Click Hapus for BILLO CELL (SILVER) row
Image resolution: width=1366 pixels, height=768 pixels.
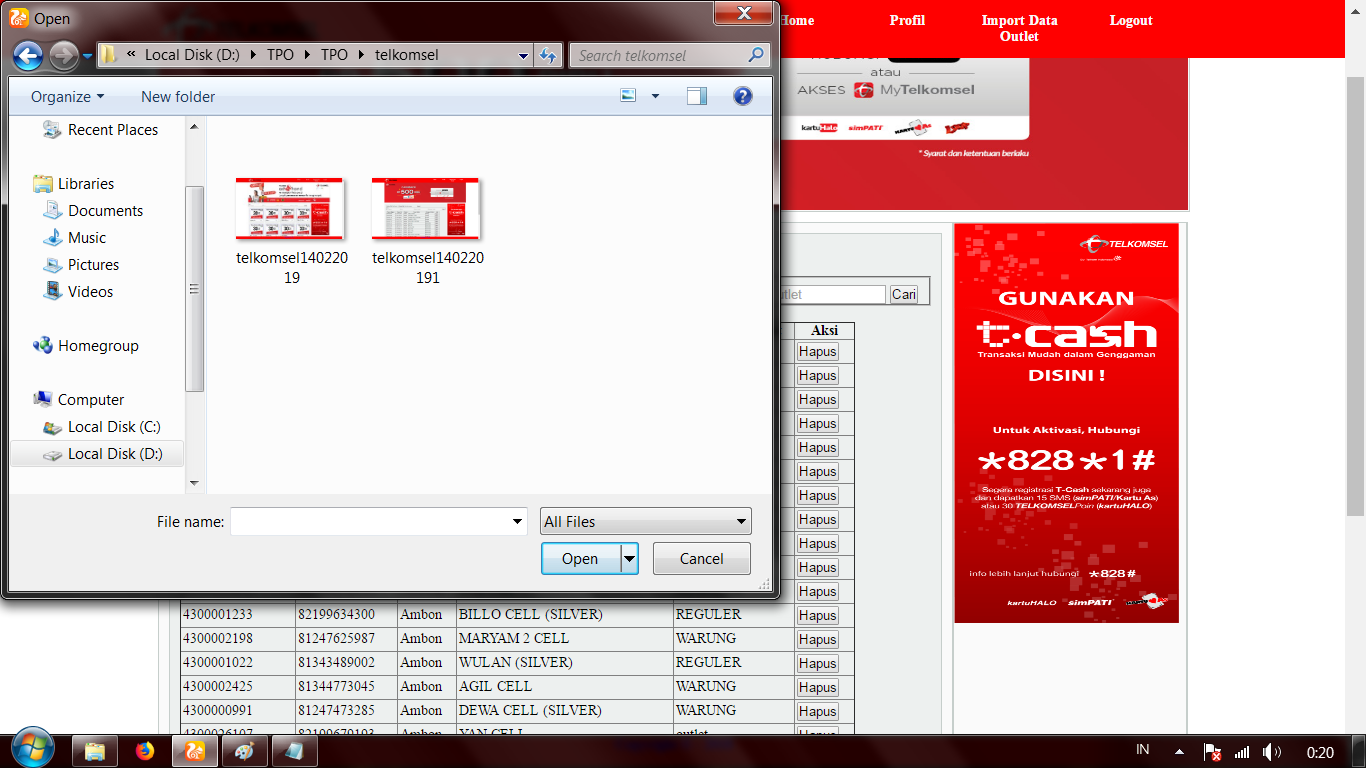tap(817, 615)
